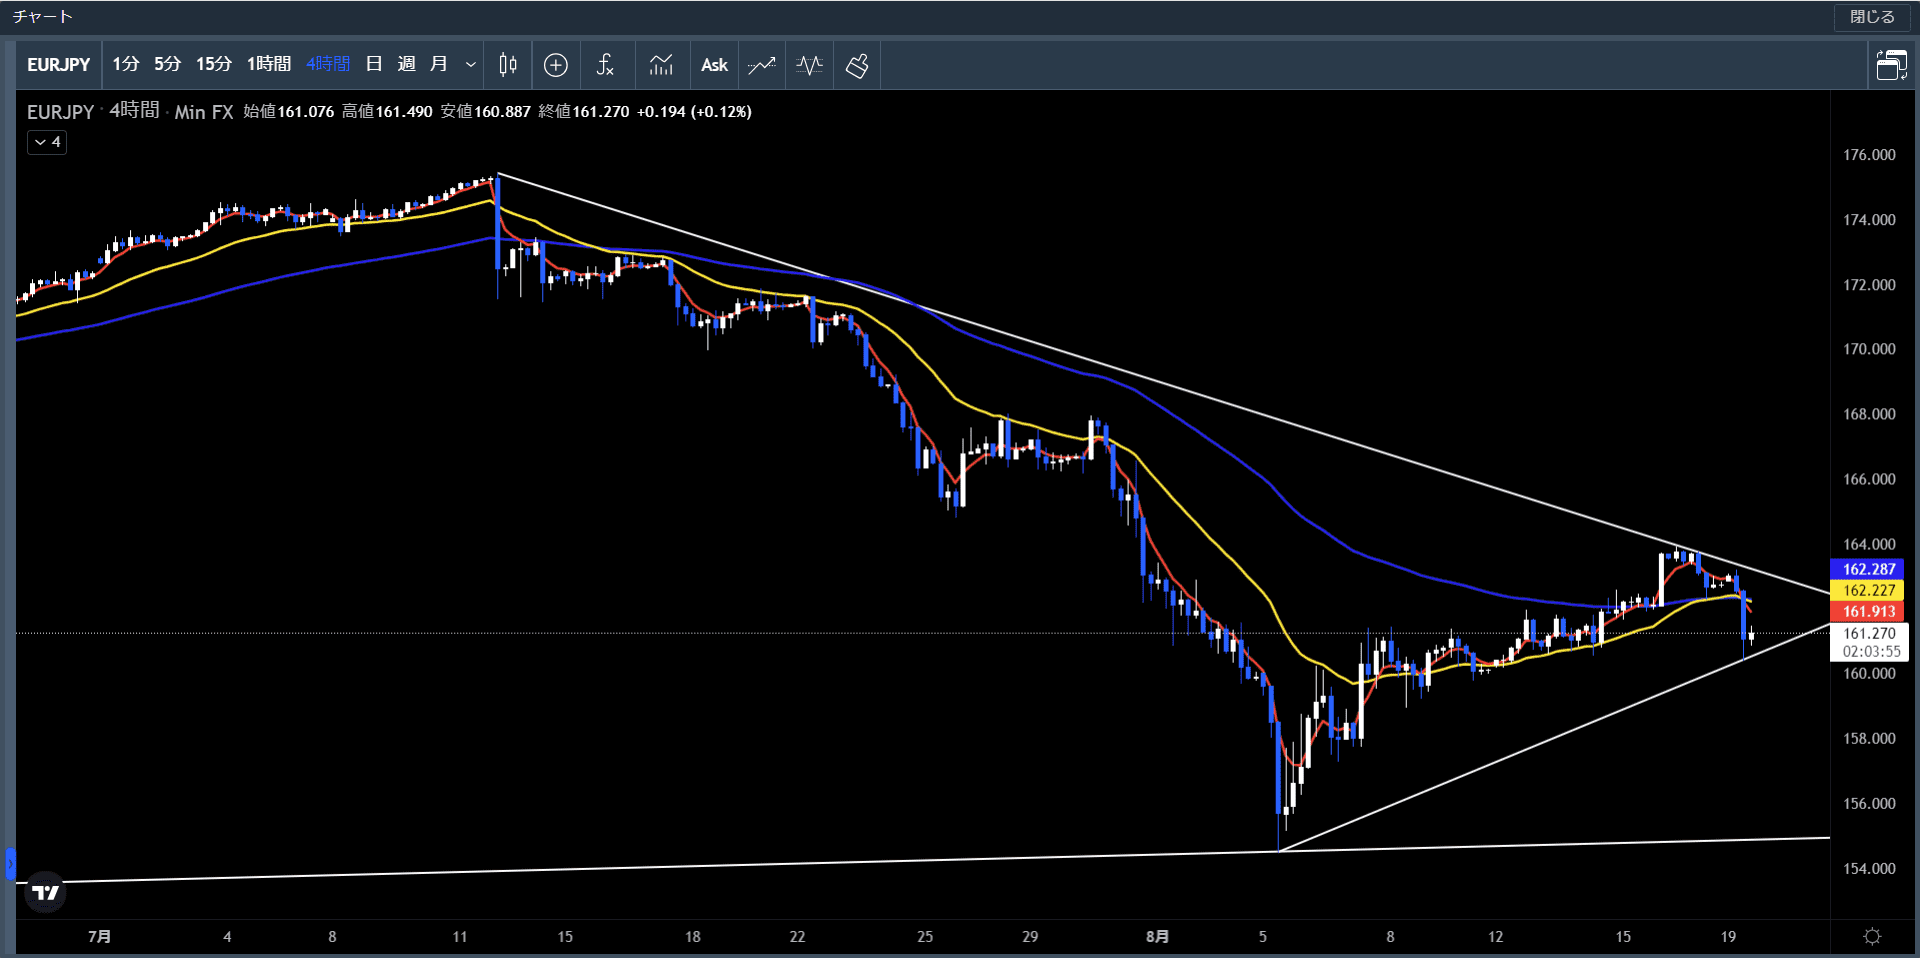Expand the more timeframes dropdown arrow
Image resolution: width=1920 pixels, height=958 pixels.
tap(471, 65)
